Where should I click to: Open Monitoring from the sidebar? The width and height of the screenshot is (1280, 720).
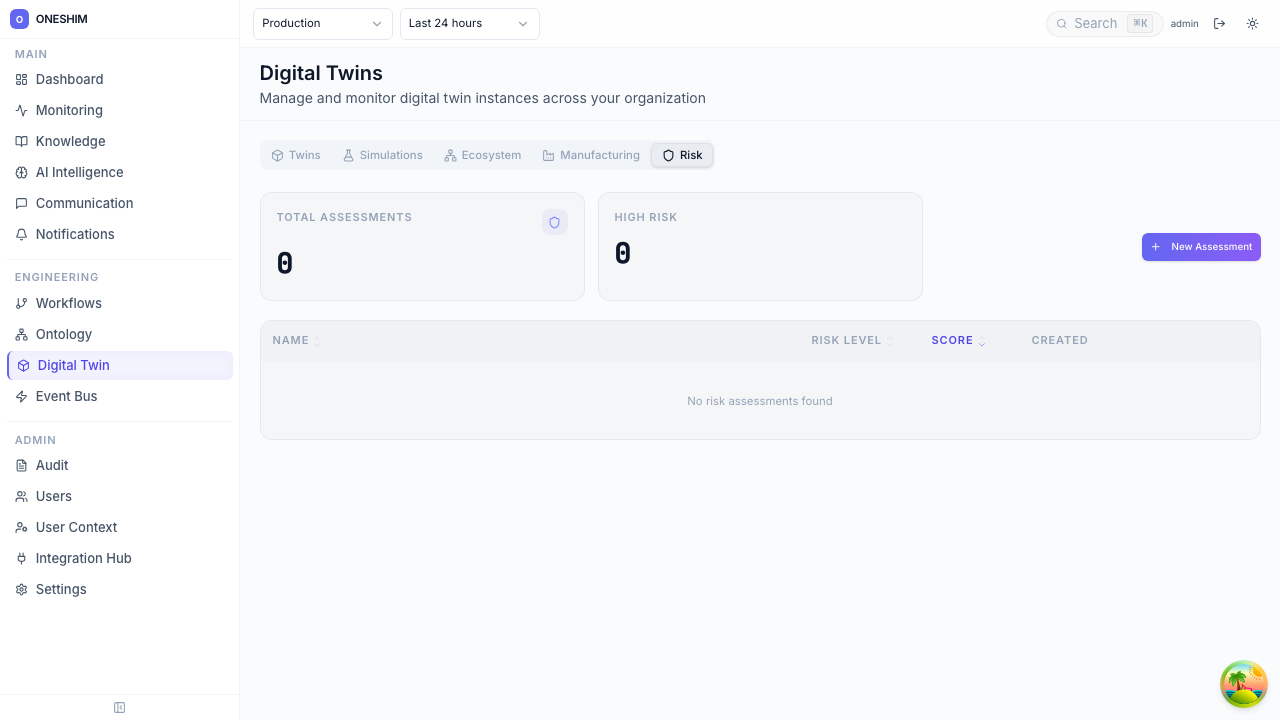[69, 110]
